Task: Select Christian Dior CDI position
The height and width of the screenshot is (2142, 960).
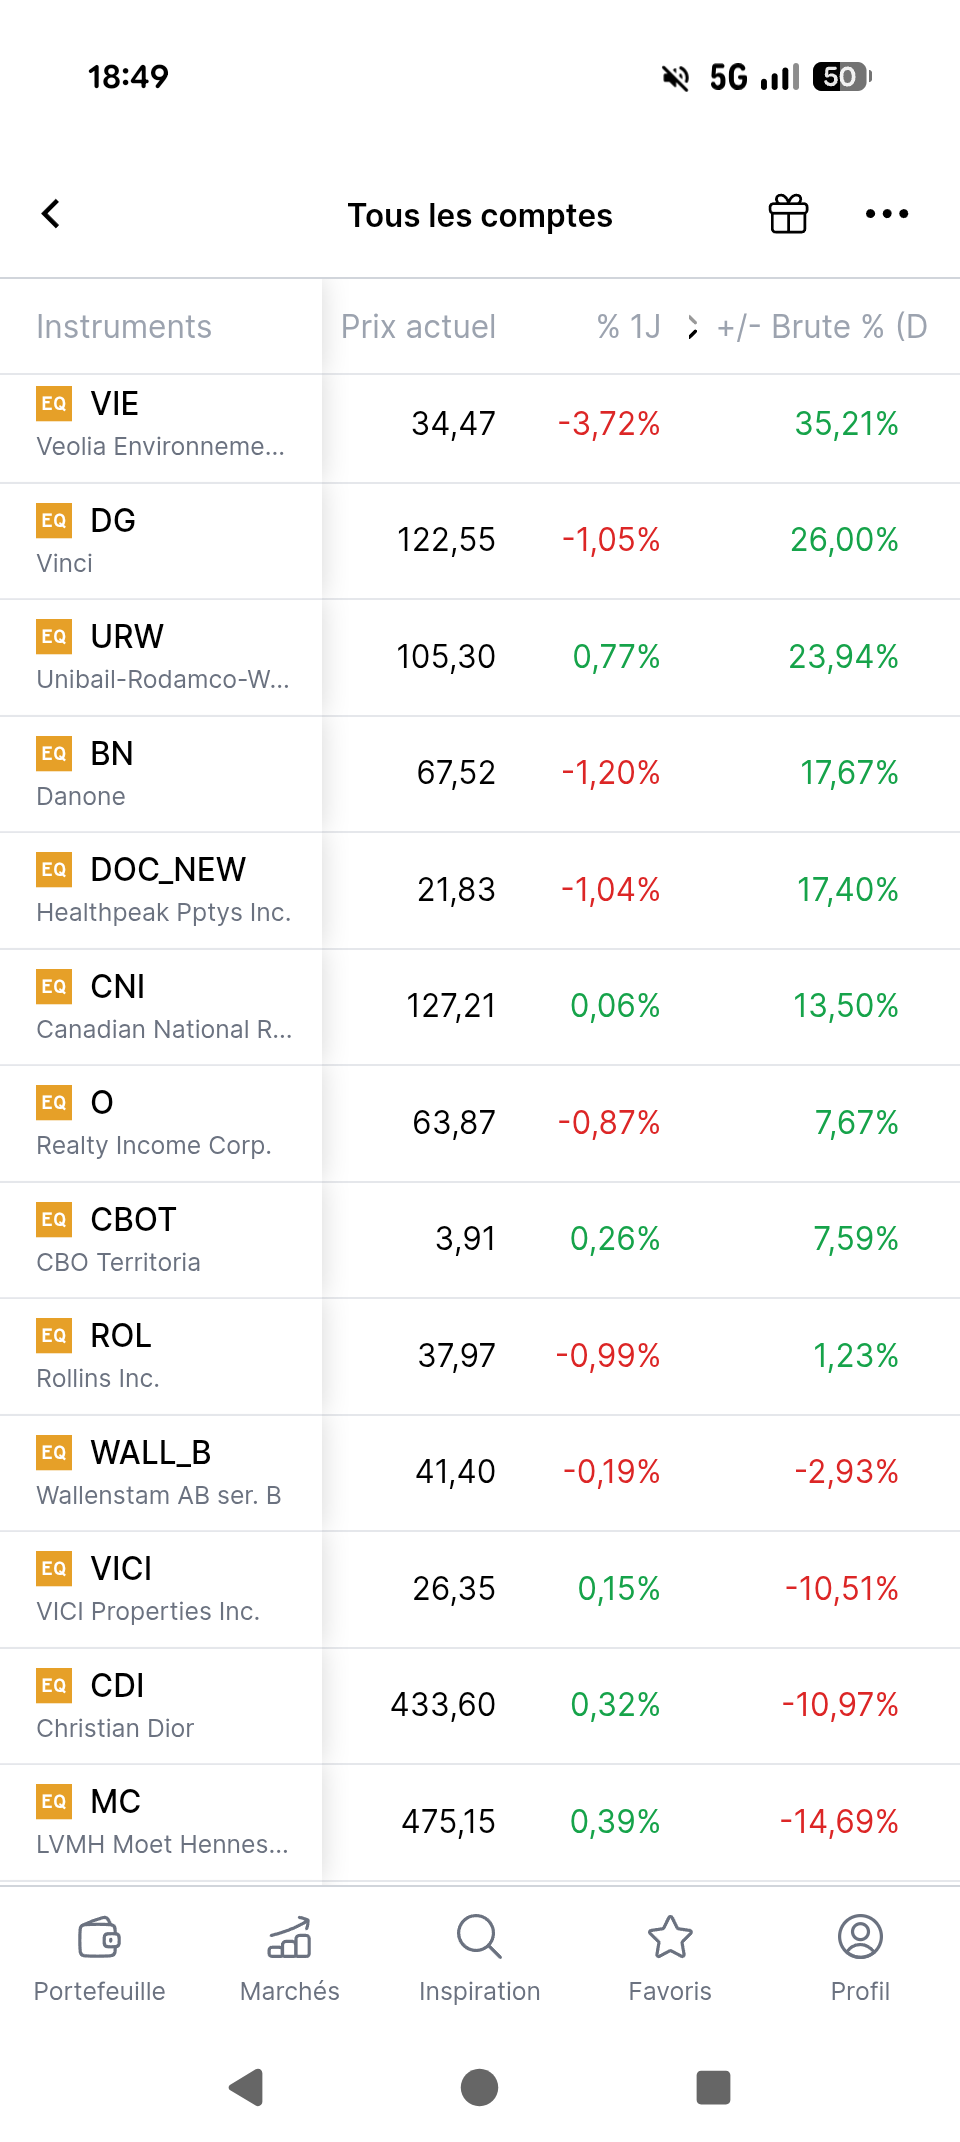Action: 480,1706
